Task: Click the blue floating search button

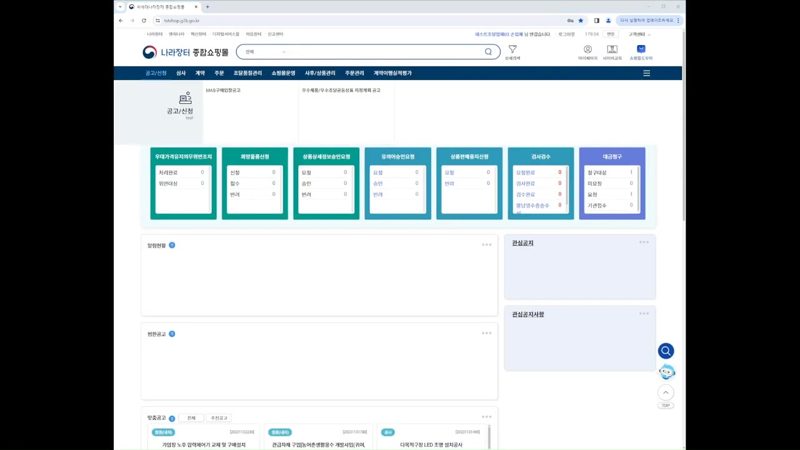Action: 666,351
